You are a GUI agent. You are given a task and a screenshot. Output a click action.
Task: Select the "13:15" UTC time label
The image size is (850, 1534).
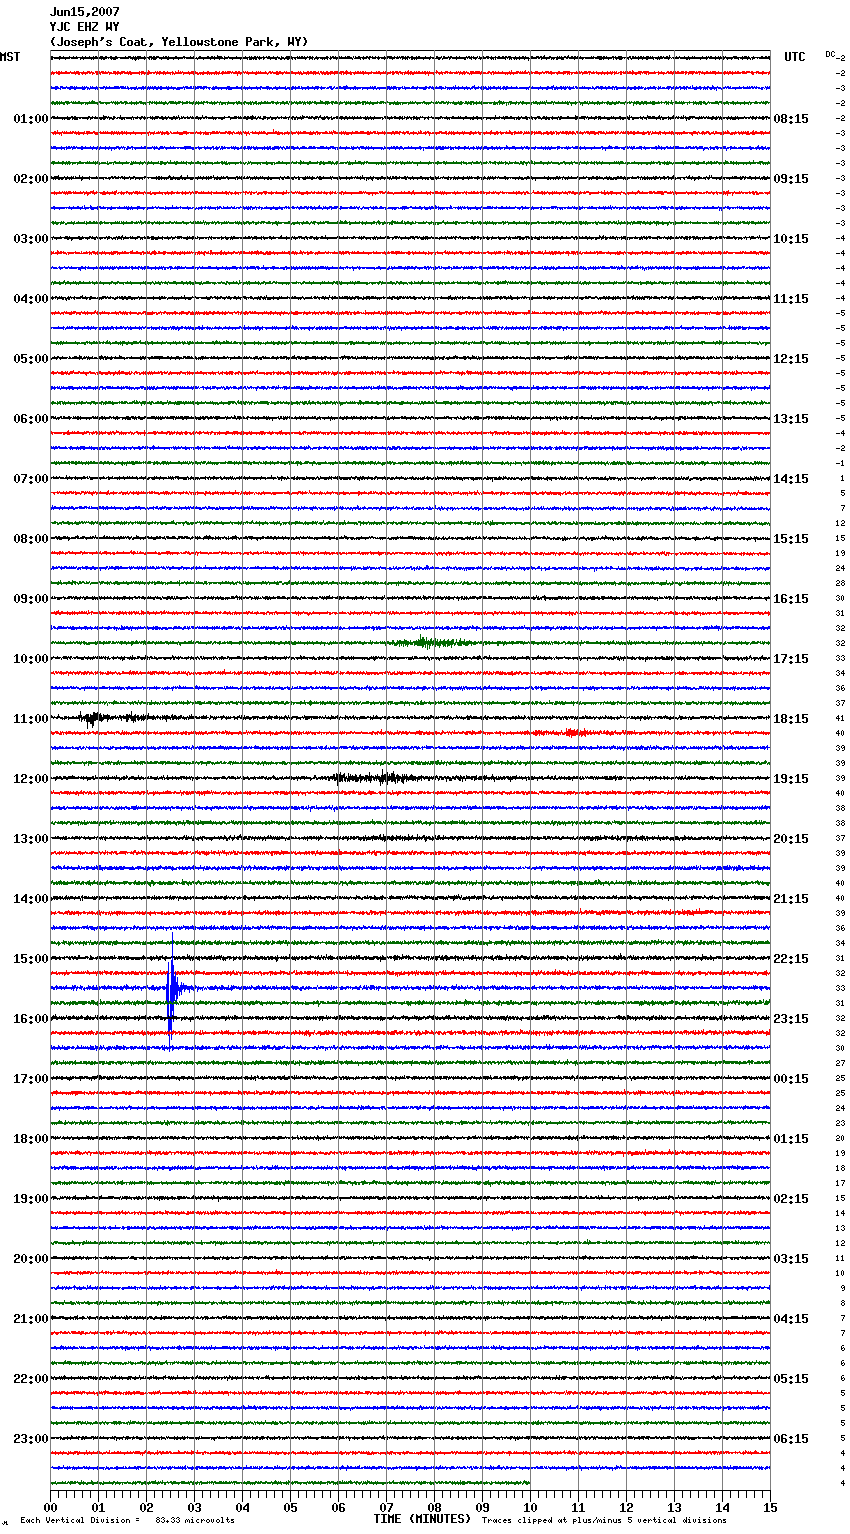(791, 419)
